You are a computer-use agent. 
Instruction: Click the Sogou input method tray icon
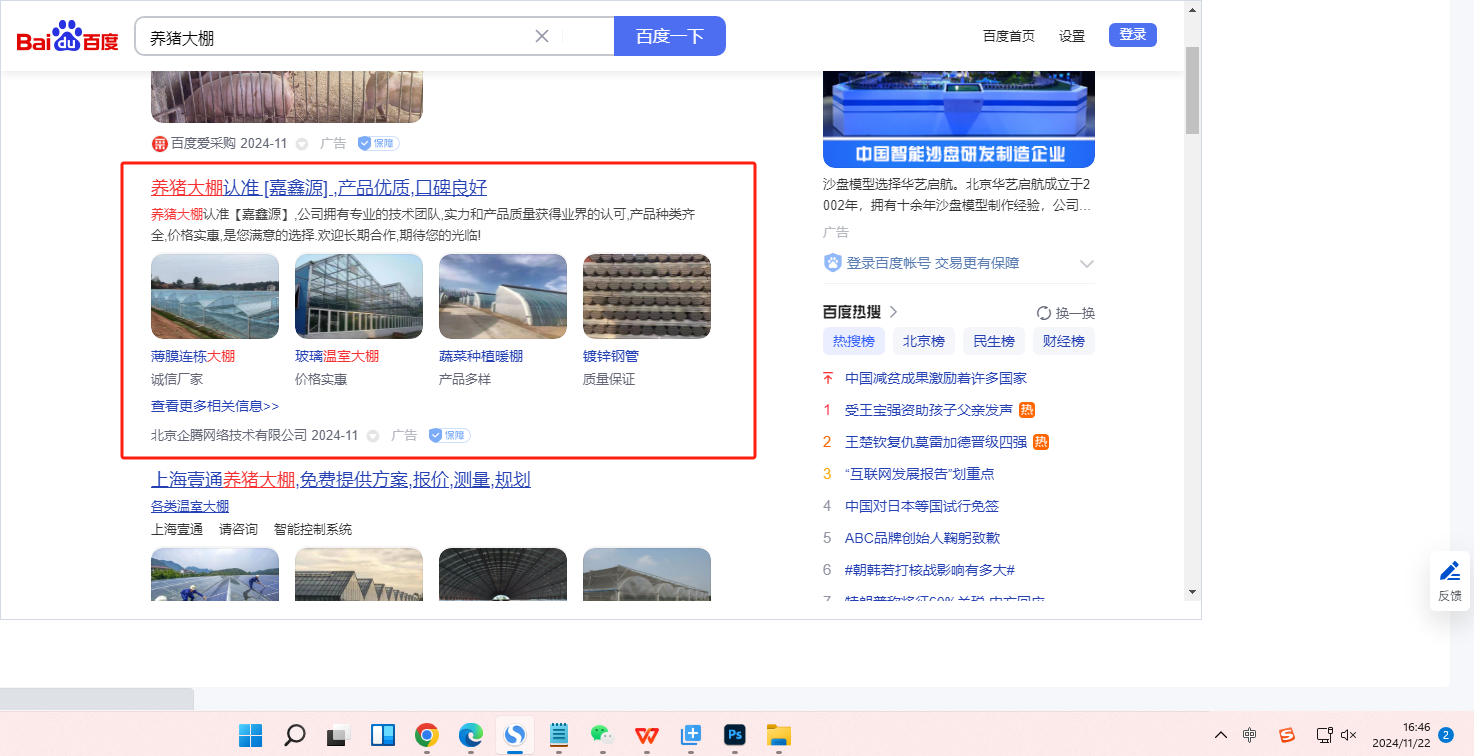1287,735
